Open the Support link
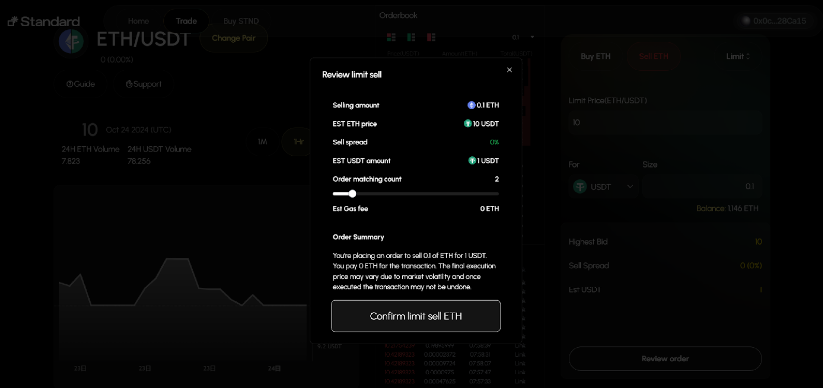The image size is (823, 388). pos(144,84)
